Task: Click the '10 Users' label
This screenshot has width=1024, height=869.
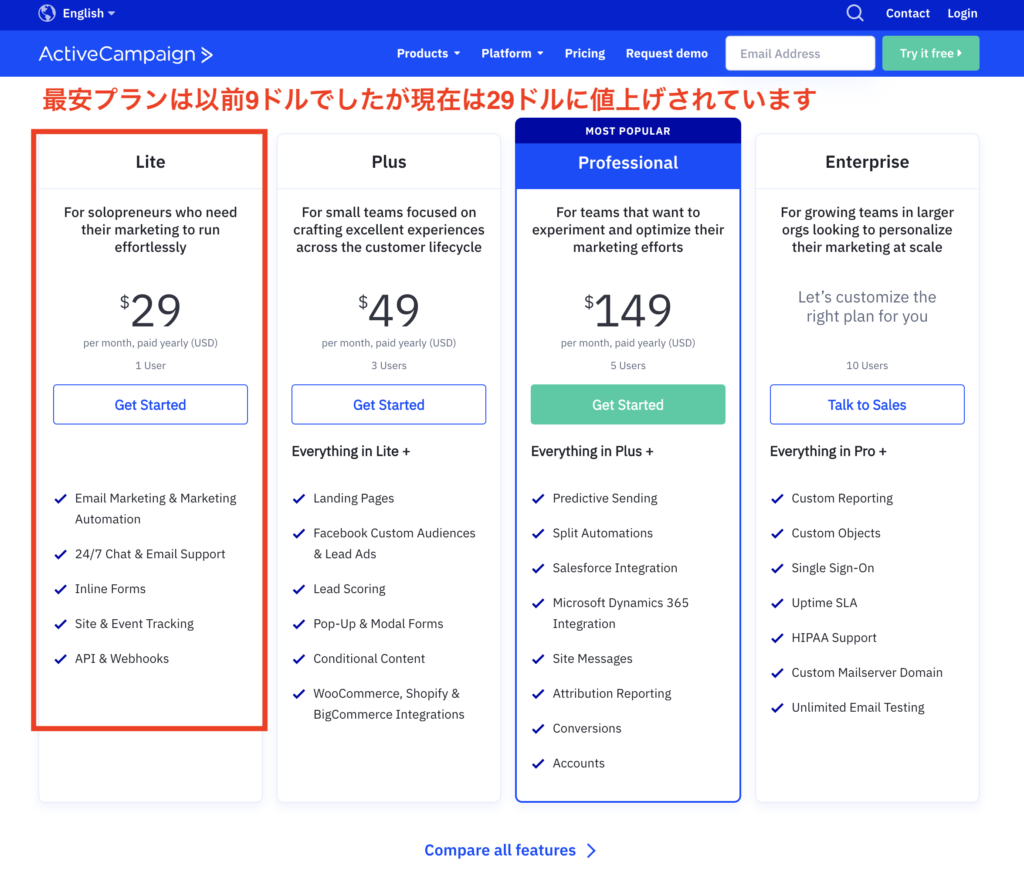Action: [867, 366]
